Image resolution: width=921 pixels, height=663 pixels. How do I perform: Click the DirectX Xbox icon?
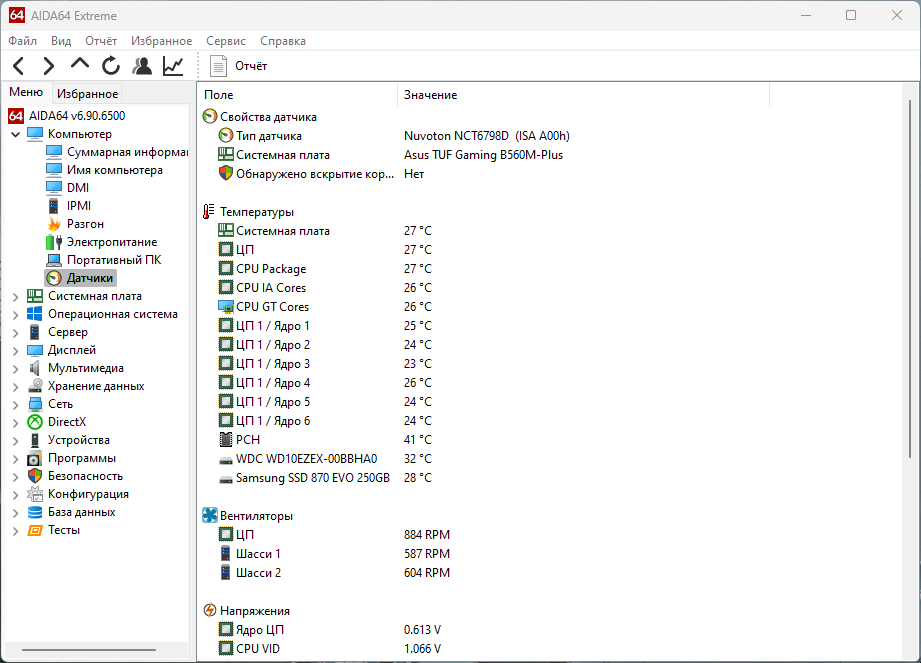click(x=35, y=422)
